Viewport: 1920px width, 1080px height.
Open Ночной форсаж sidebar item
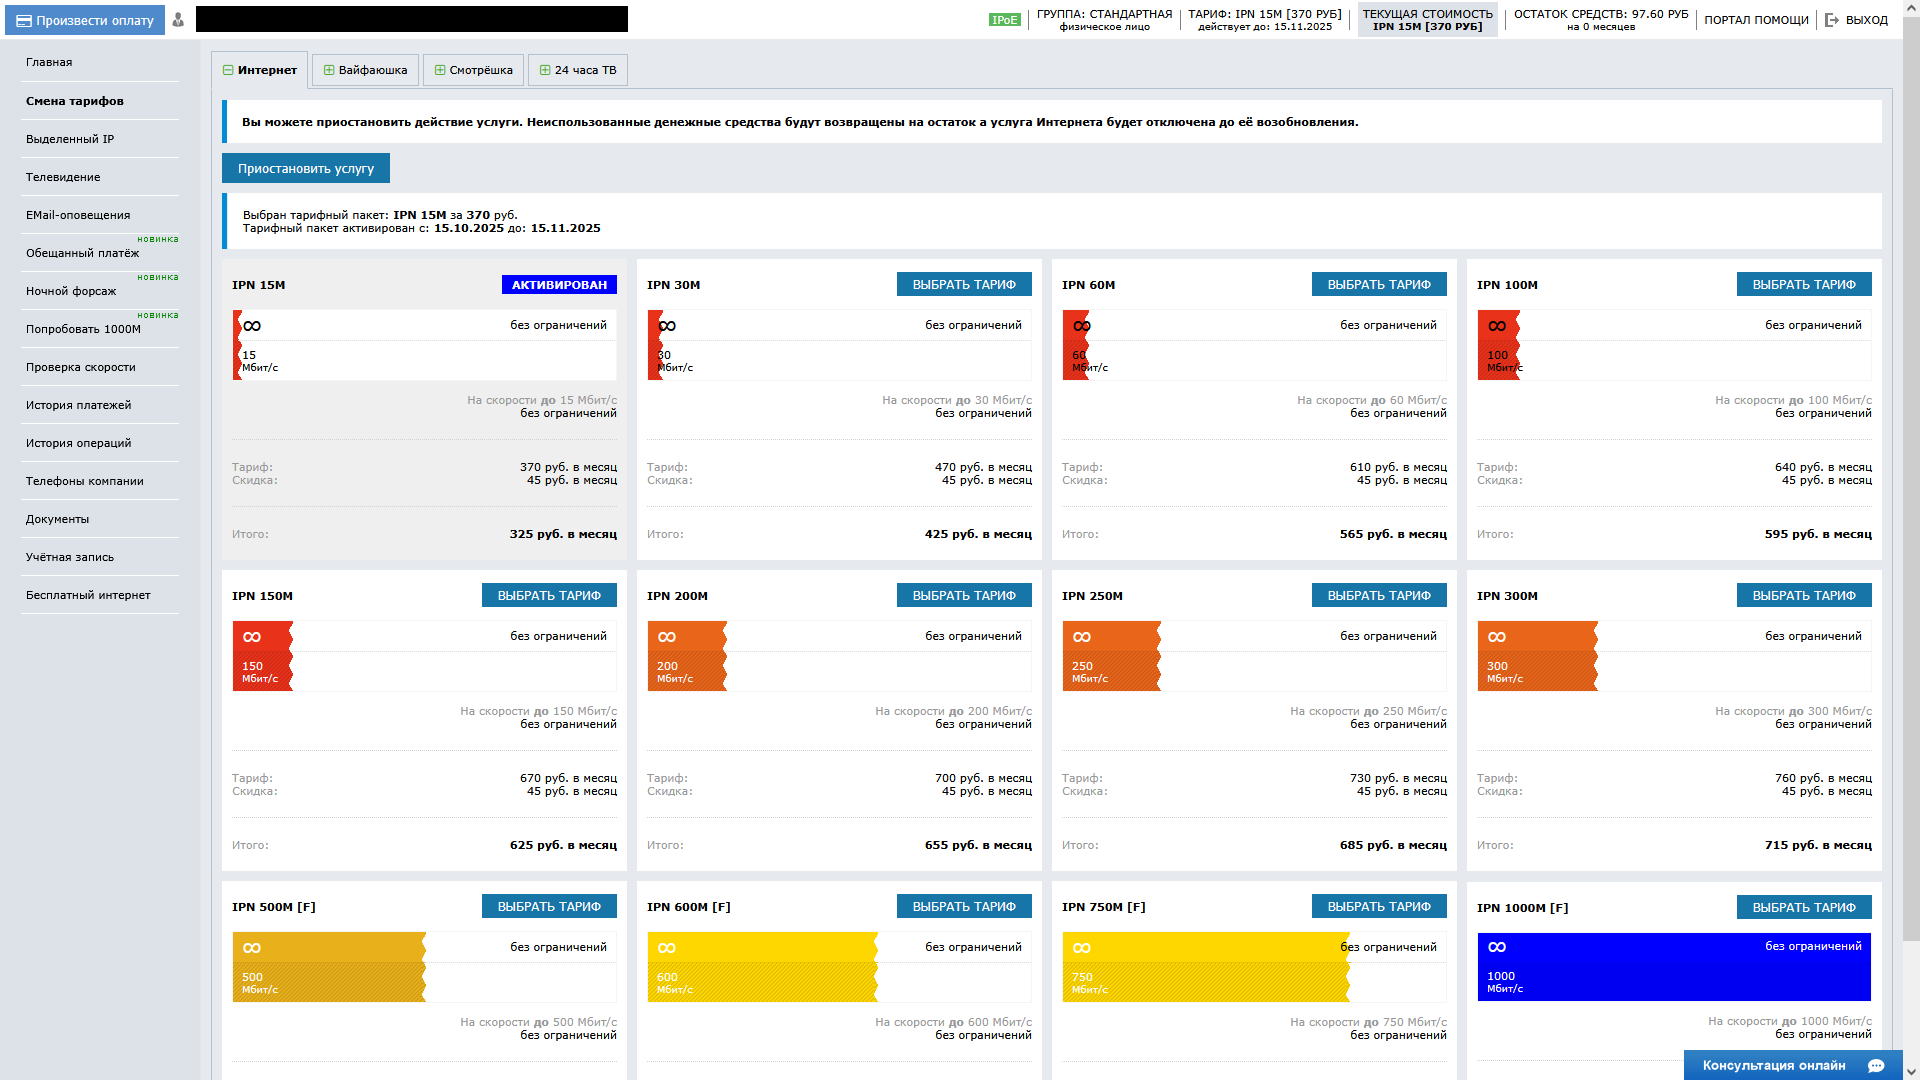pos(71,291)
